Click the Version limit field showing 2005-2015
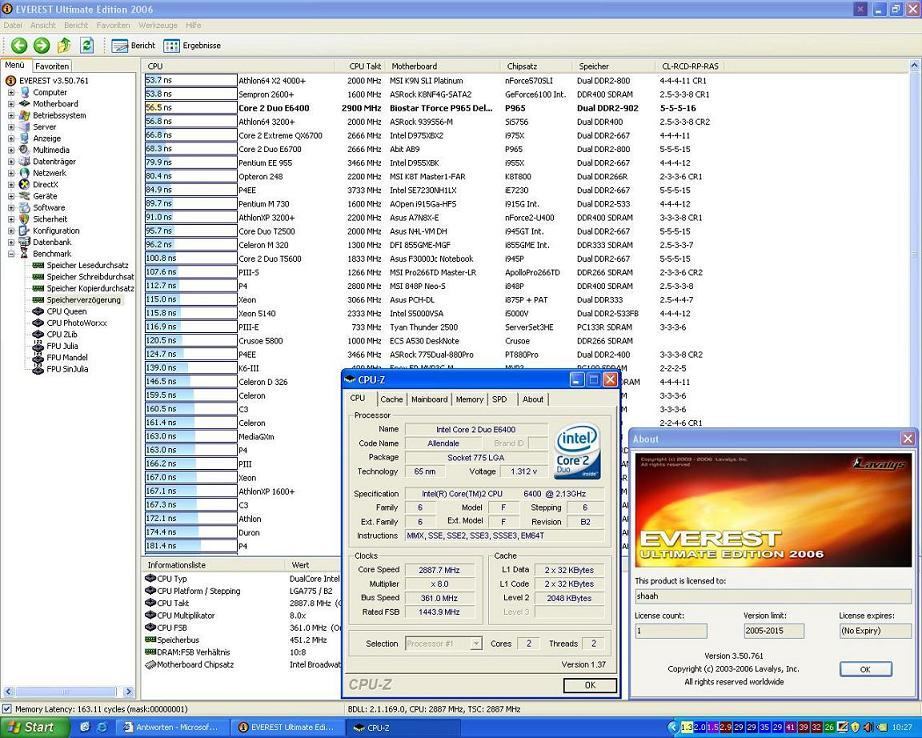This screenshot has width=922, height=738. [x=774, y=631]
